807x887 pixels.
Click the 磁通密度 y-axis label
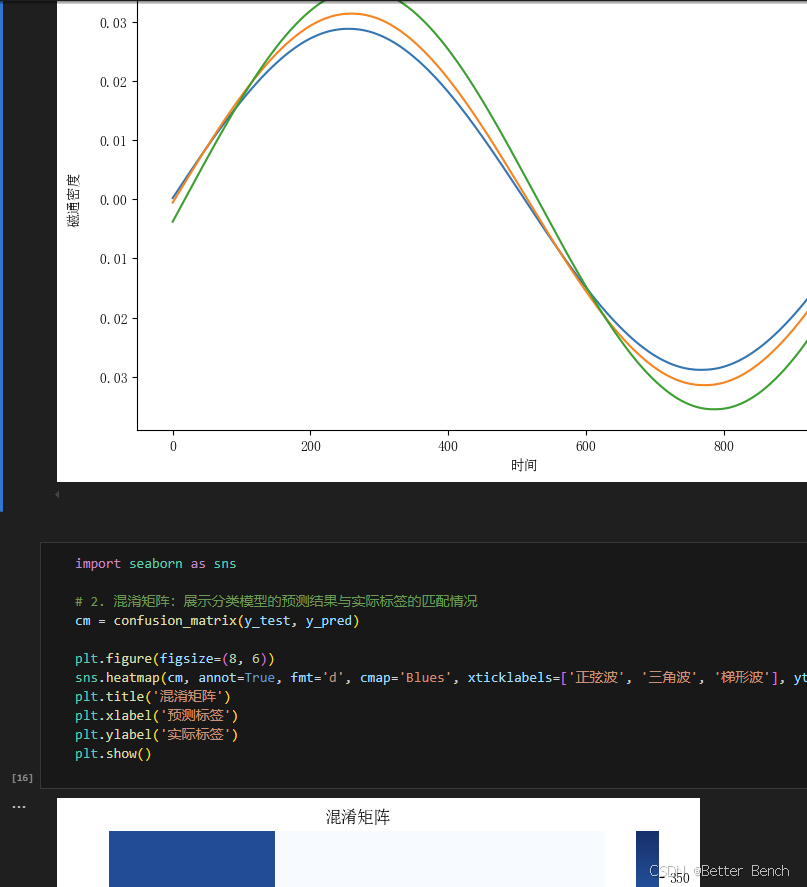[73, 201]
